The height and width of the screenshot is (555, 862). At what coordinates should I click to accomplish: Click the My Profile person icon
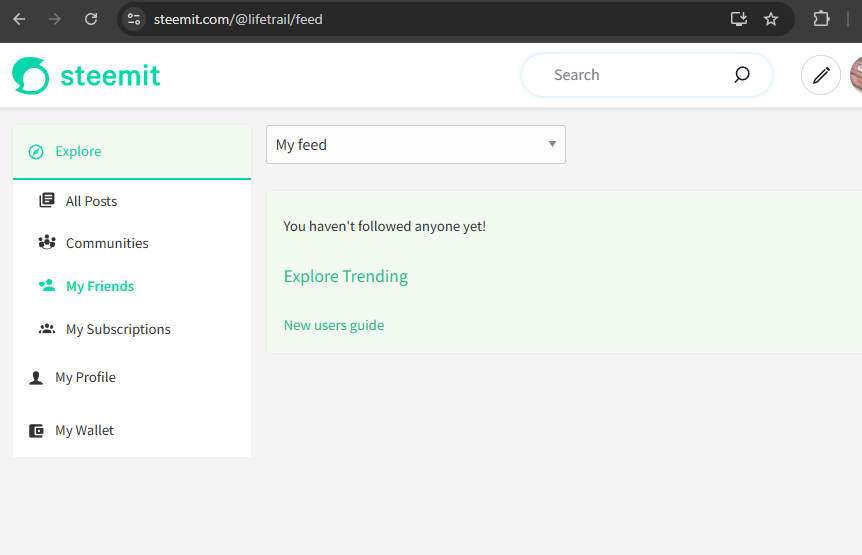coord(36,378)
